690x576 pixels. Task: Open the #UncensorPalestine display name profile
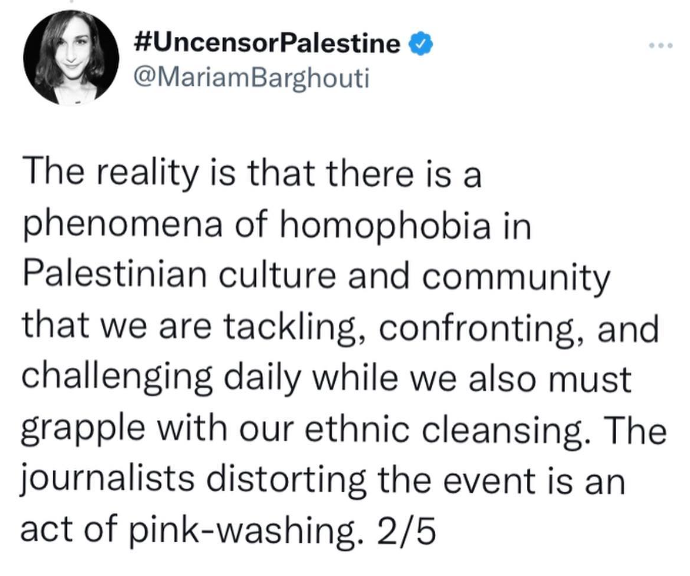(x=267, y=44)
